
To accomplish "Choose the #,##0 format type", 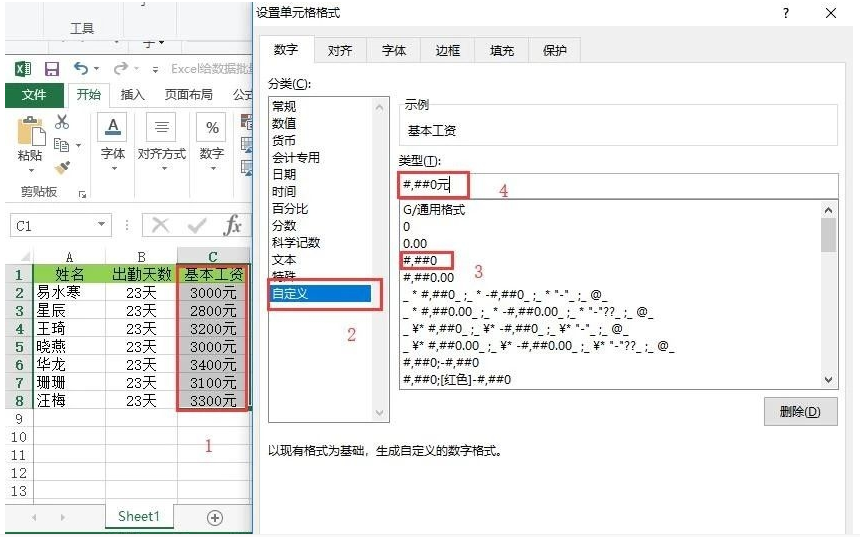I will coord(421,260).
